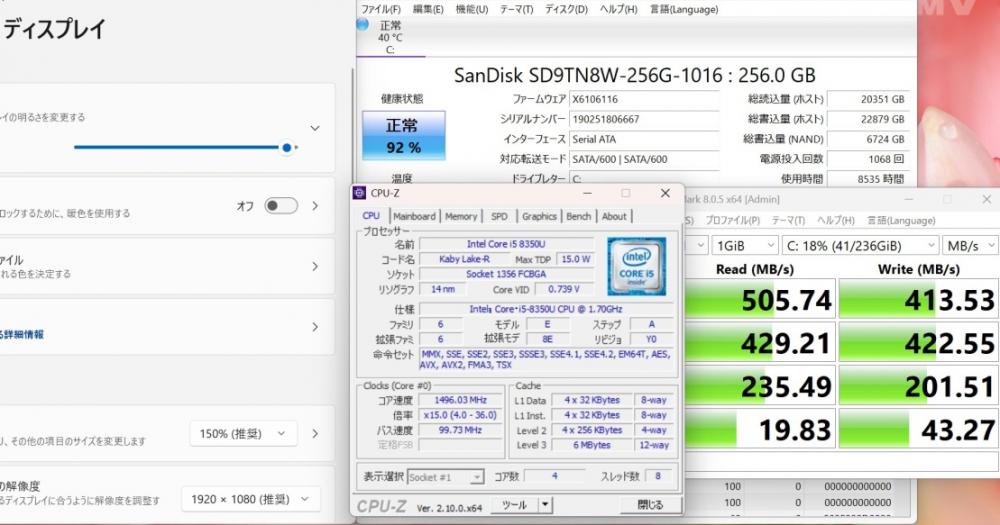The image size is (1000, 525).
Task: Switch to the Bench tab in CPU-Z
Action: point(579,216)
